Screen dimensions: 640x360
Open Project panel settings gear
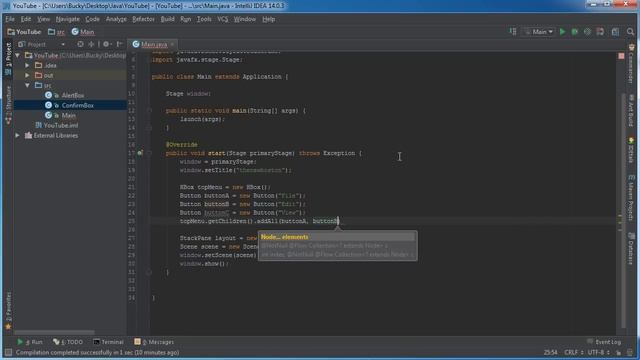(106, 44)
